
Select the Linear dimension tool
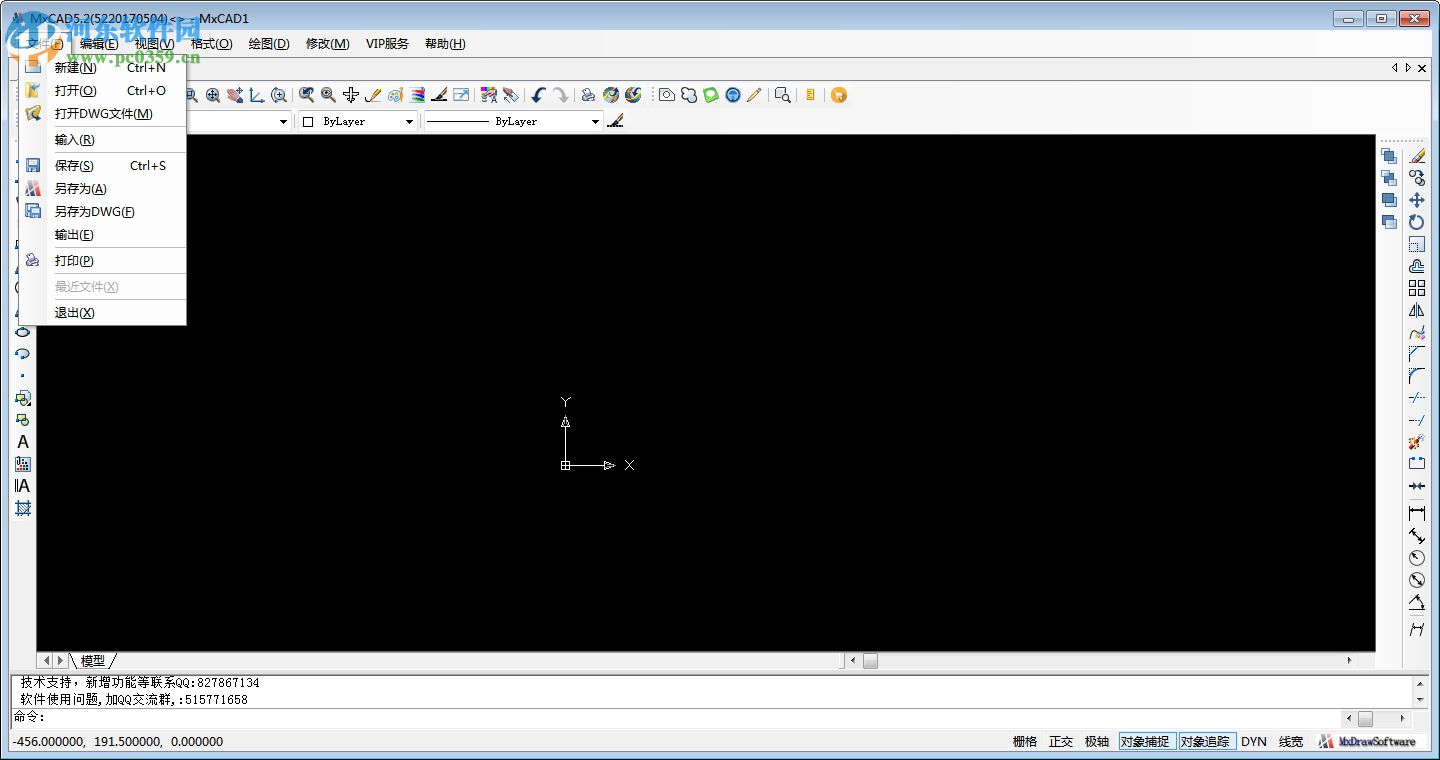point(1417,513)
